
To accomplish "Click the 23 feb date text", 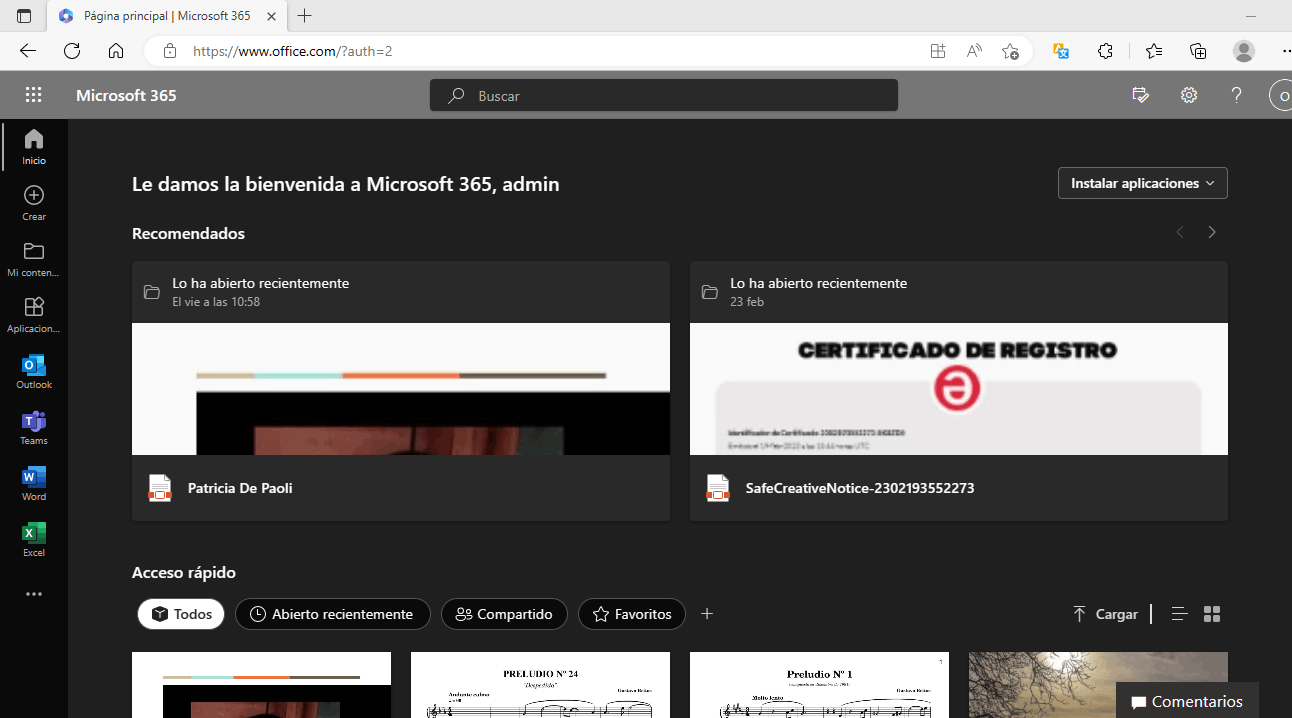I will (x=747, y=302).
